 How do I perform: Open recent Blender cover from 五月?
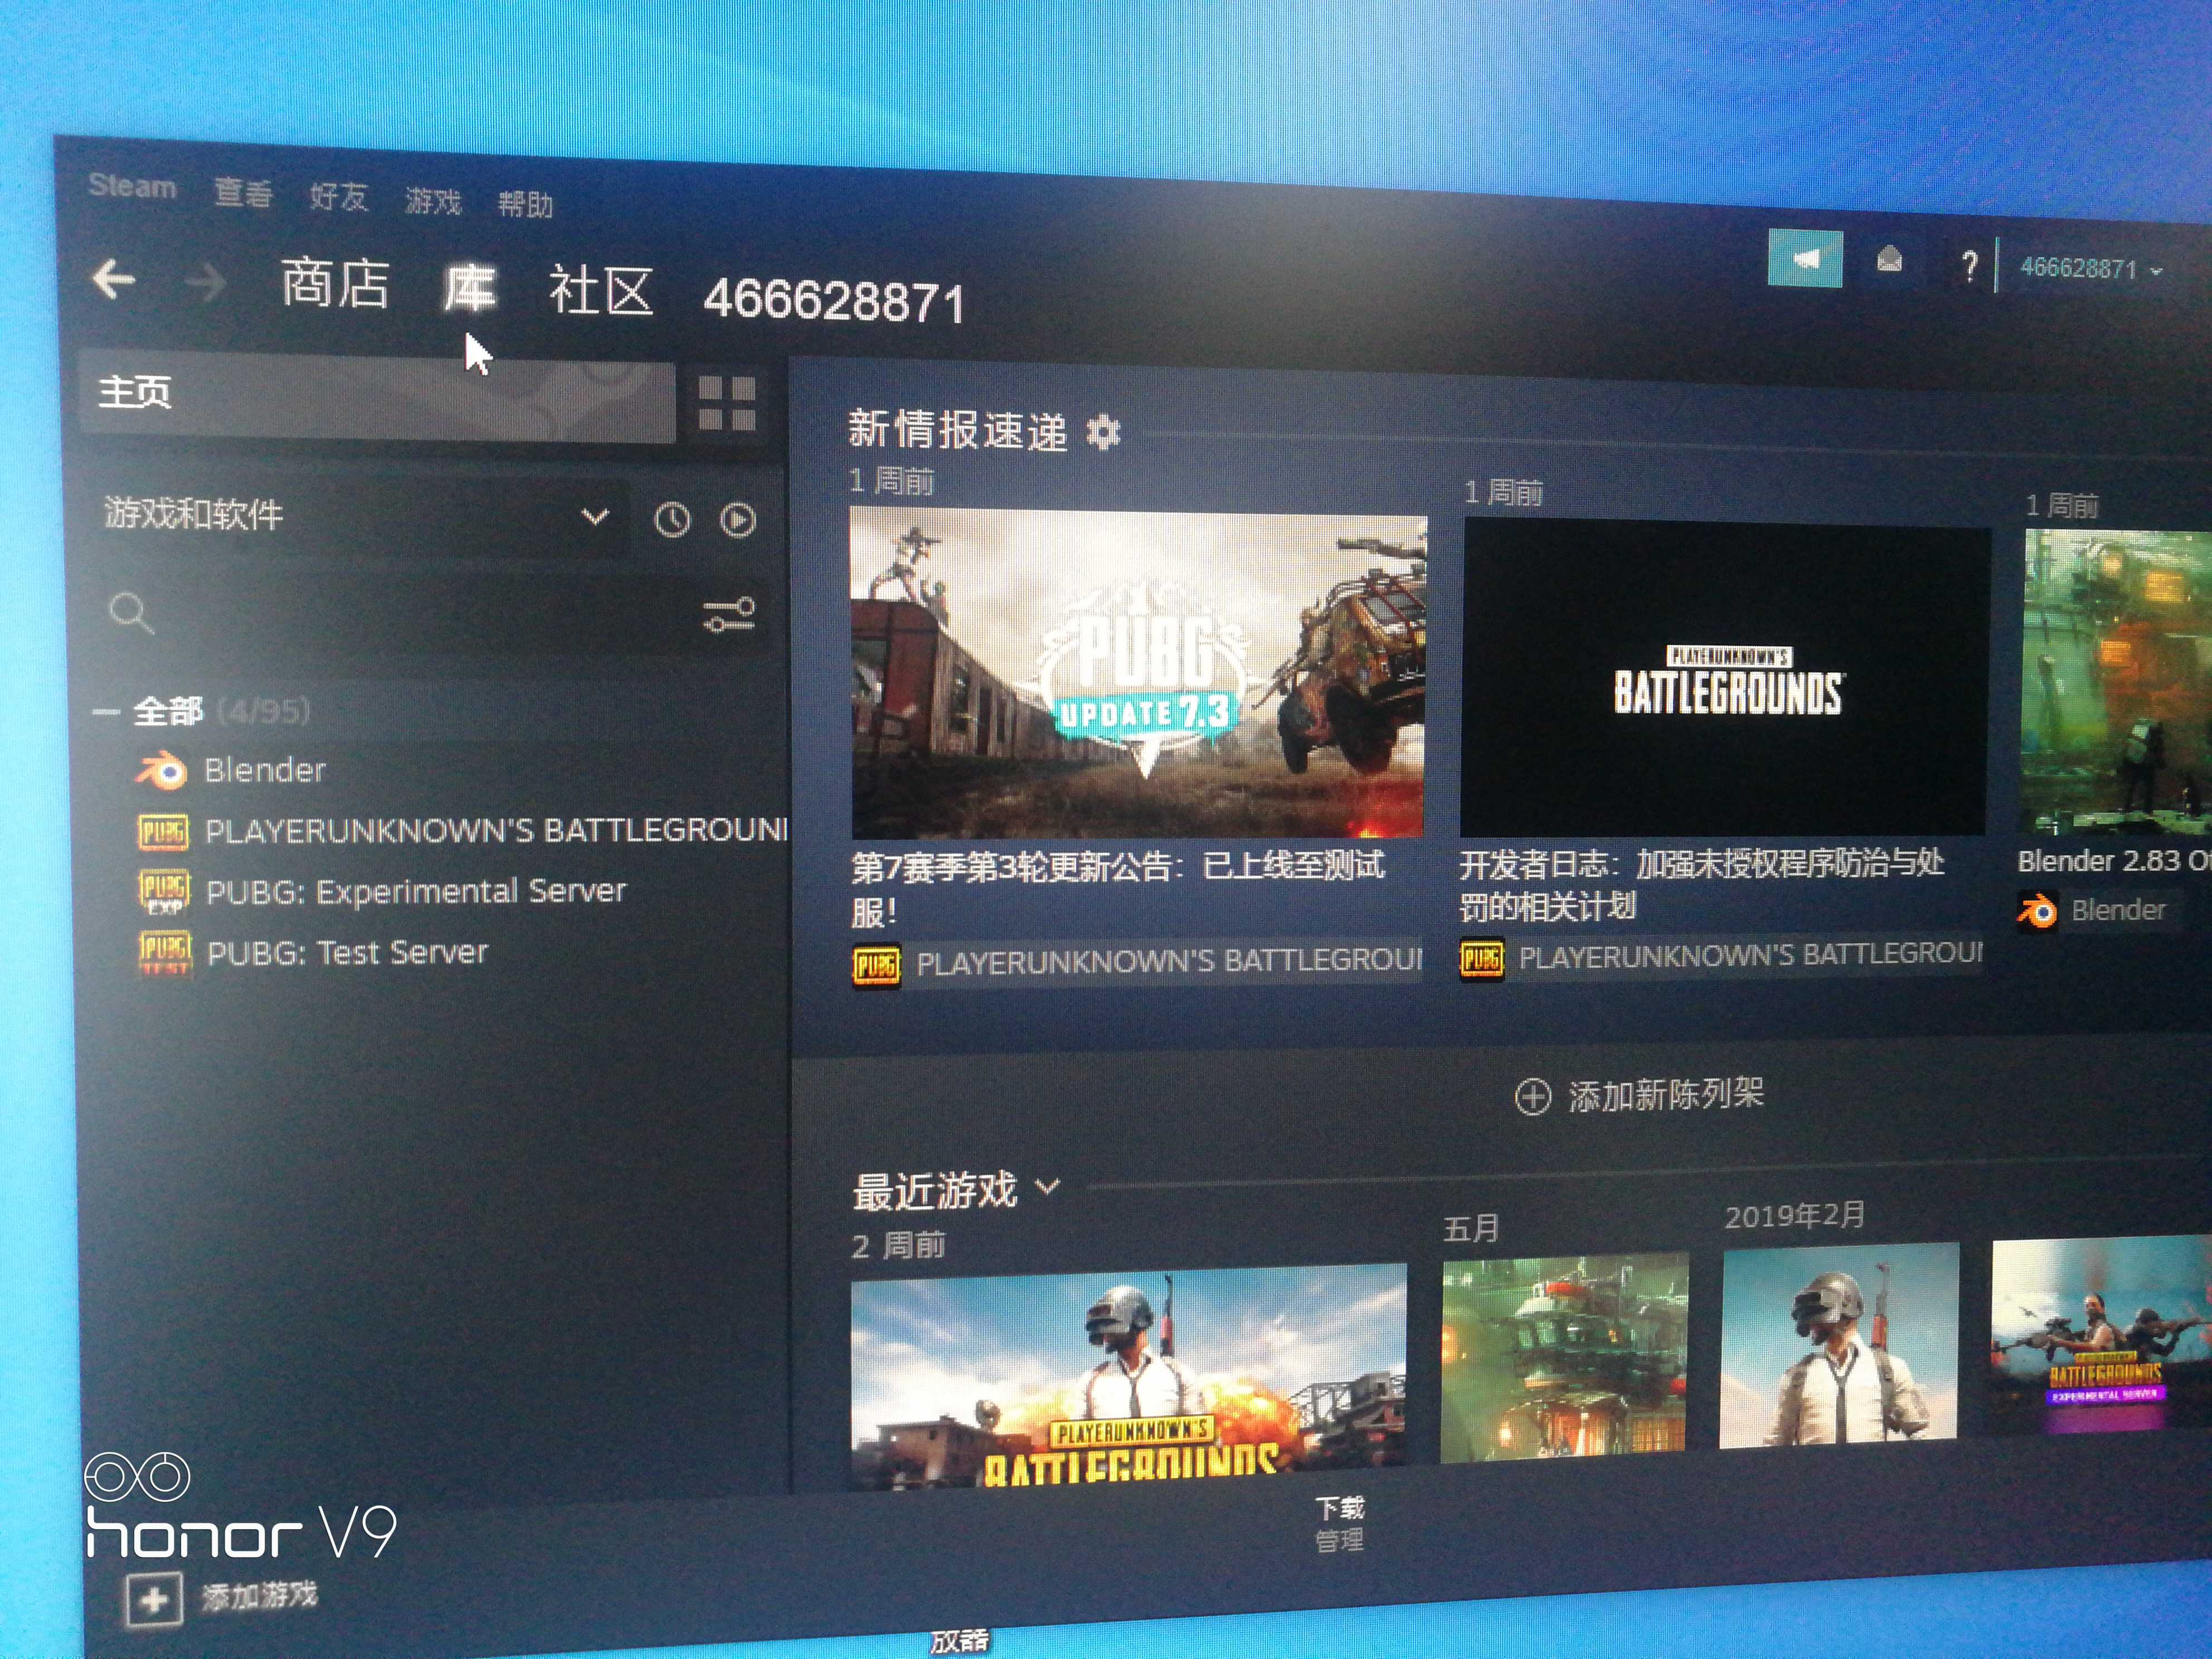coord(1564,1358)
